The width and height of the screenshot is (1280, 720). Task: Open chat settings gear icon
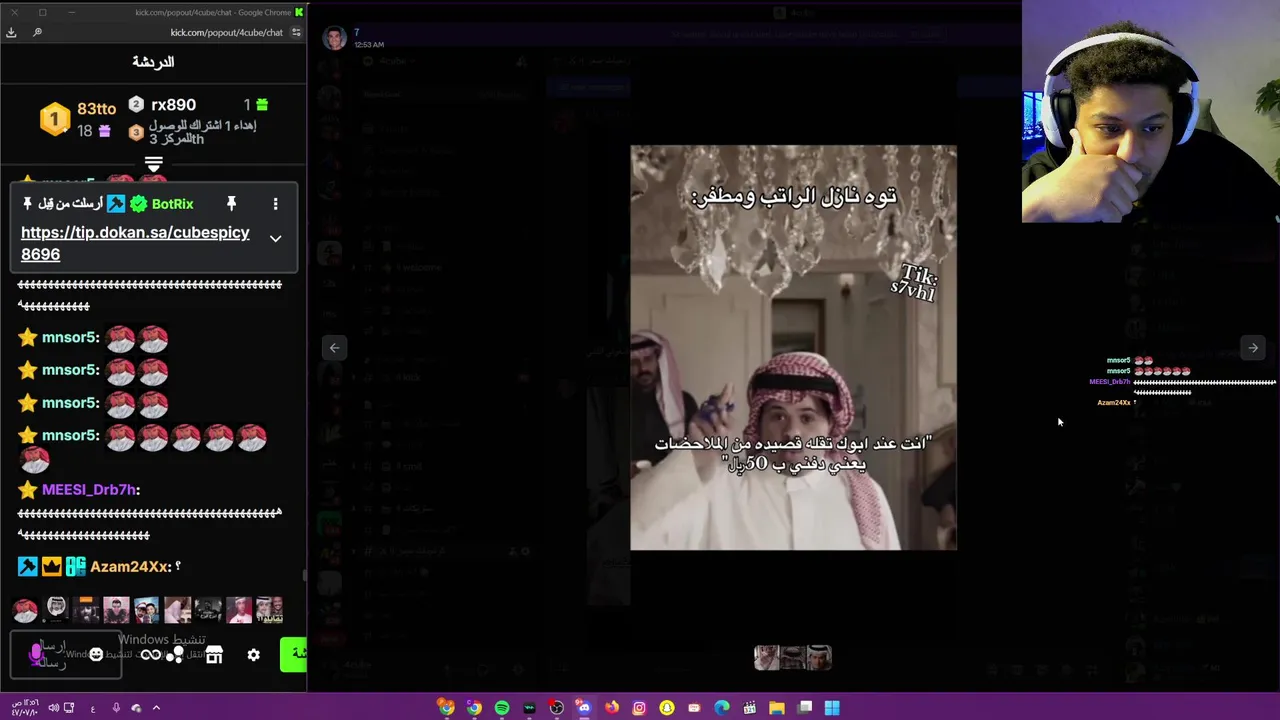click(x=253, y=655)
